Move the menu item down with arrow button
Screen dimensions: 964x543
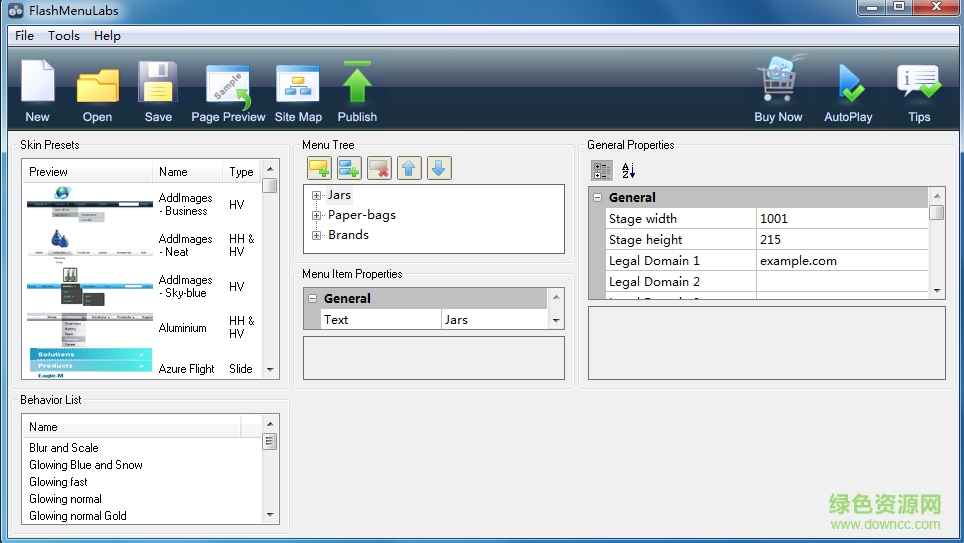(439, 168)
